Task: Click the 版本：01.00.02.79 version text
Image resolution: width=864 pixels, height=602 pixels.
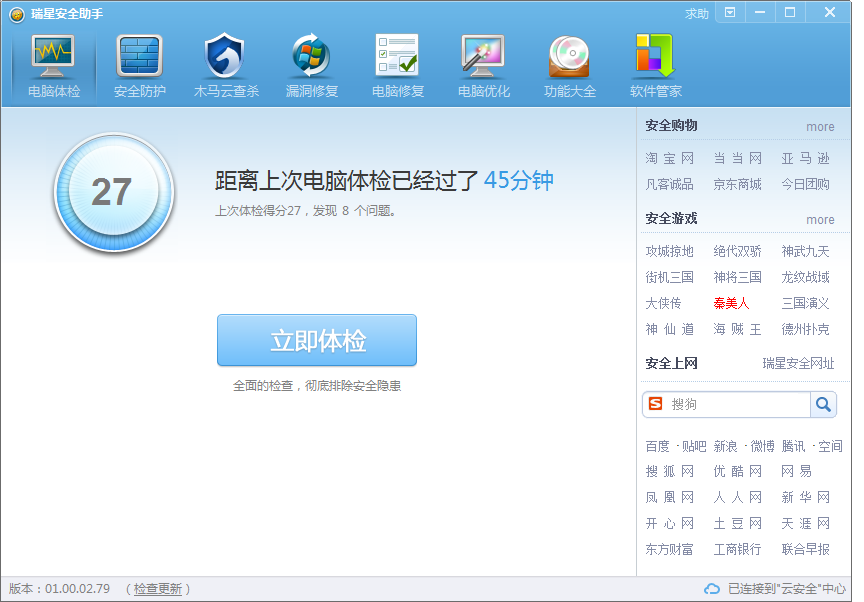Action: point(60,589)
